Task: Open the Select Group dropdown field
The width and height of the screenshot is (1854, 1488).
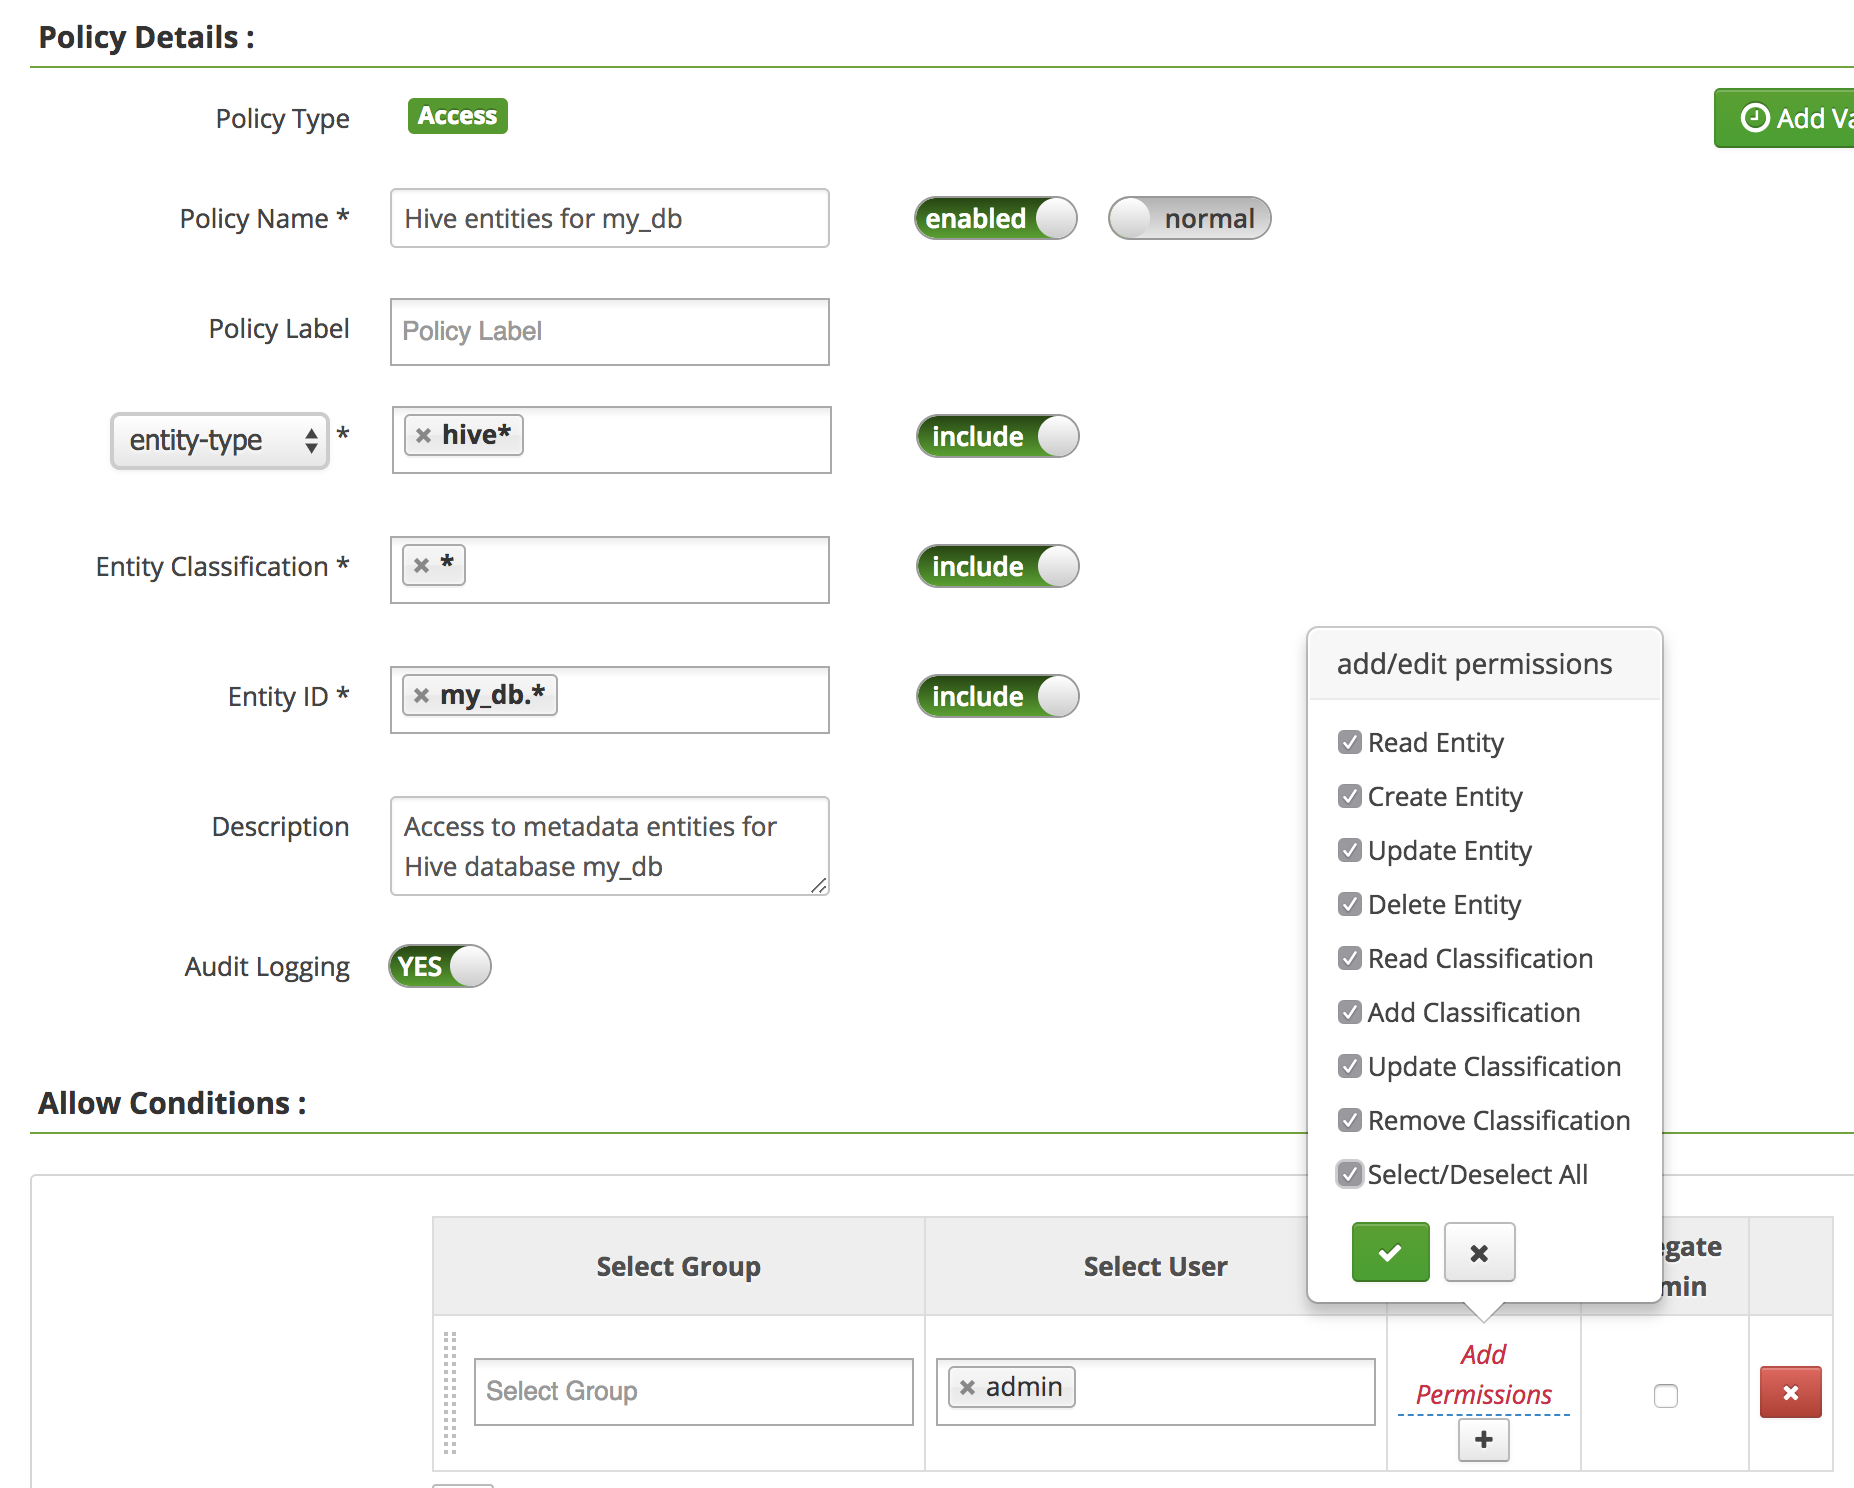Action: pos(693,1391)
